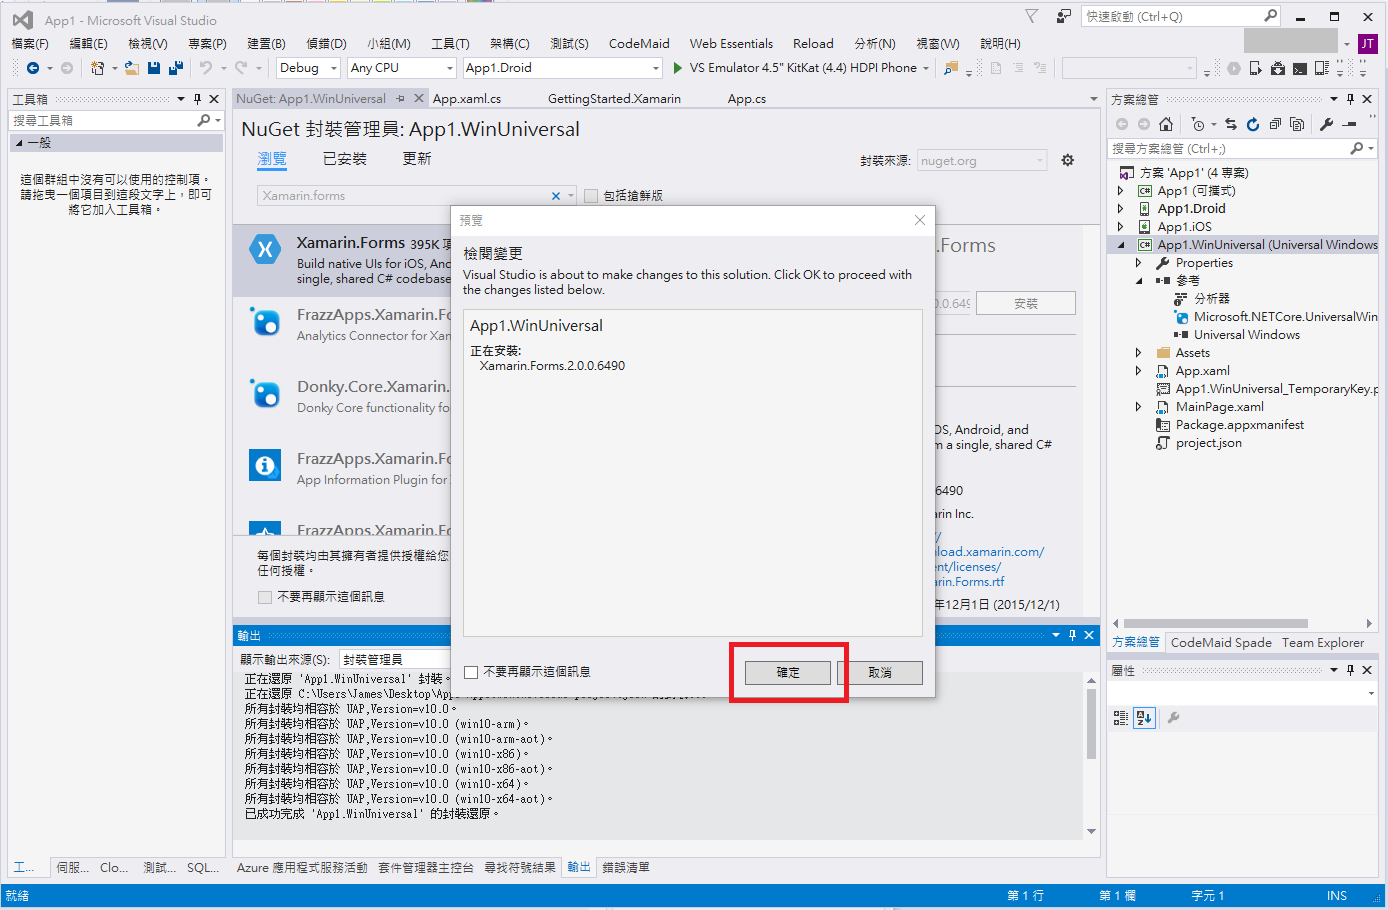Tick 'do not show again' below NuGet package list
Viewport: 1388px width, 910px height.
point(265,597)
